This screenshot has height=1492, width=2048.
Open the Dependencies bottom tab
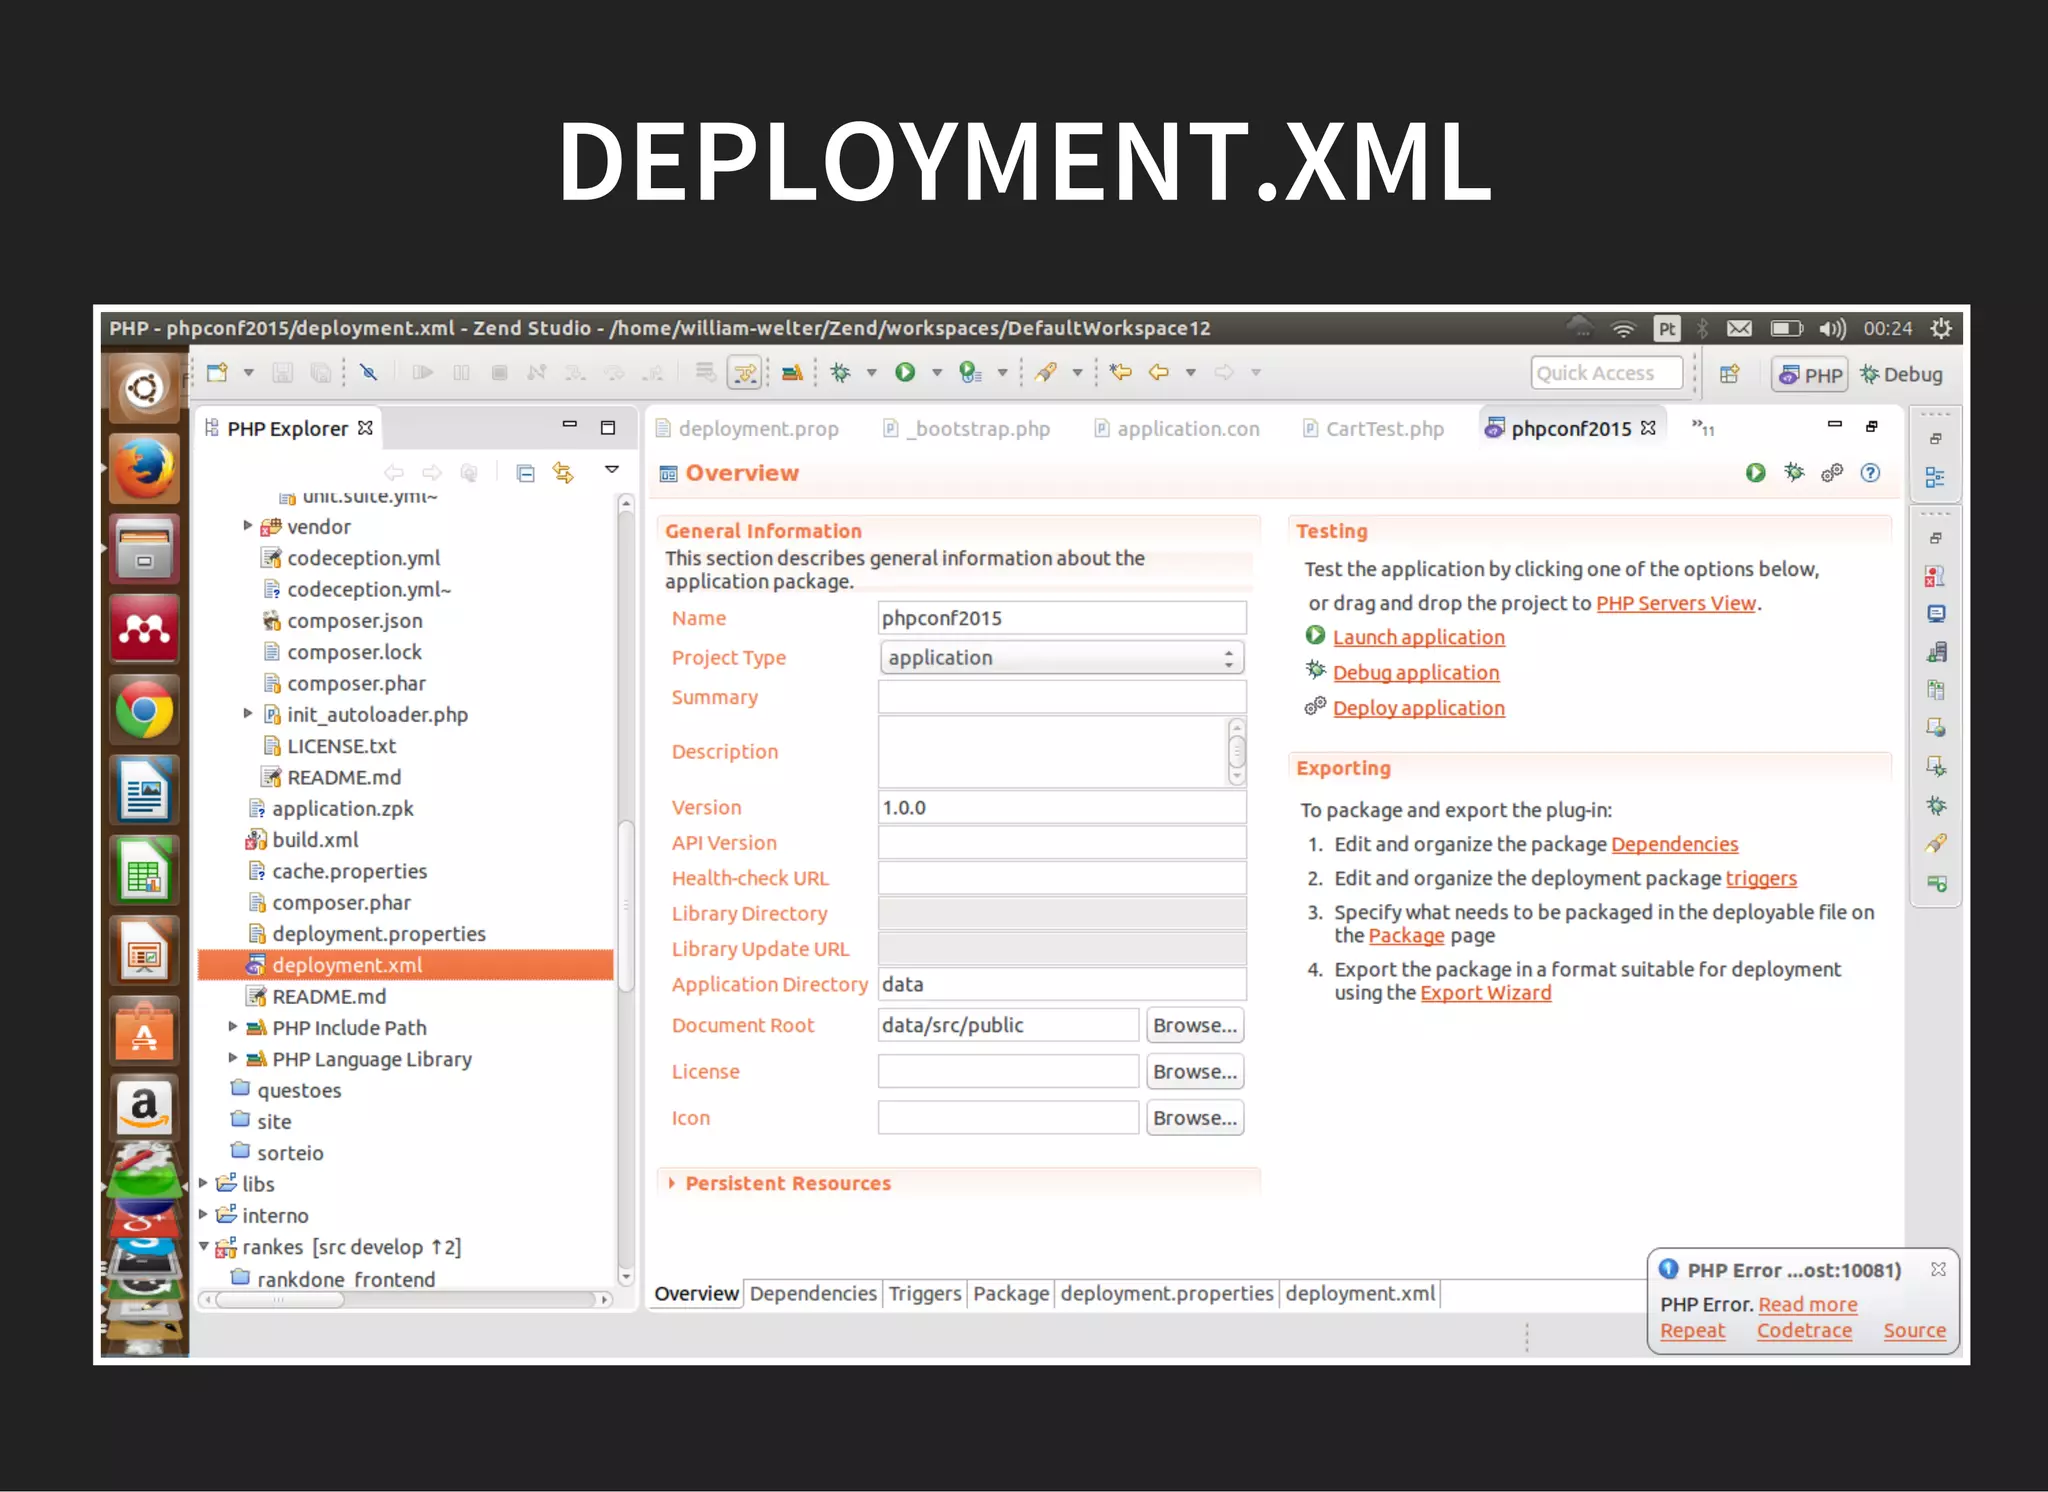coord(813,1293)
